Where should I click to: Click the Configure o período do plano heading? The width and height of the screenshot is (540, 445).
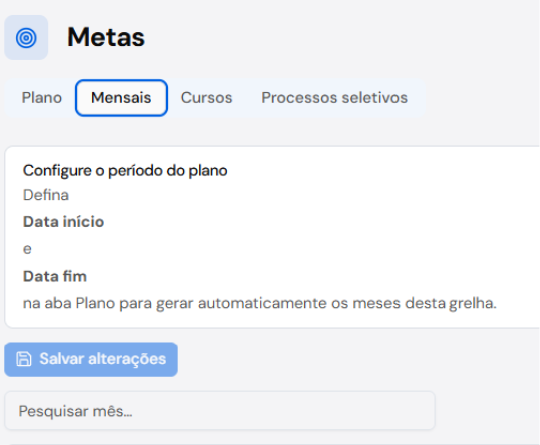125,170
